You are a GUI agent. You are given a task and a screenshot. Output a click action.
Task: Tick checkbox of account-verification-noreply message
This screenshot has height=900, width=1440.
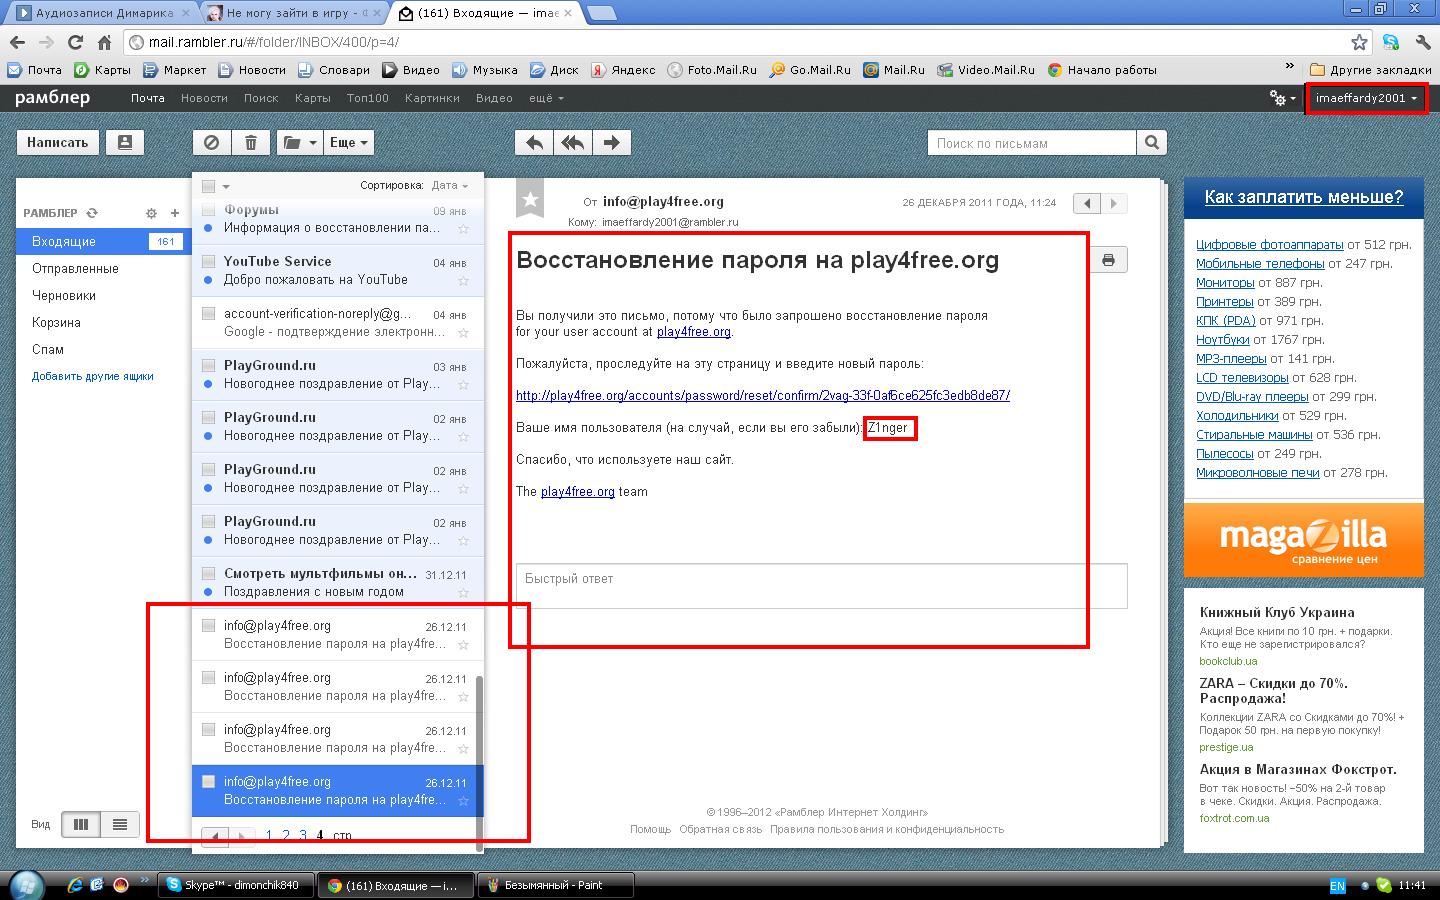pos(208,313)
